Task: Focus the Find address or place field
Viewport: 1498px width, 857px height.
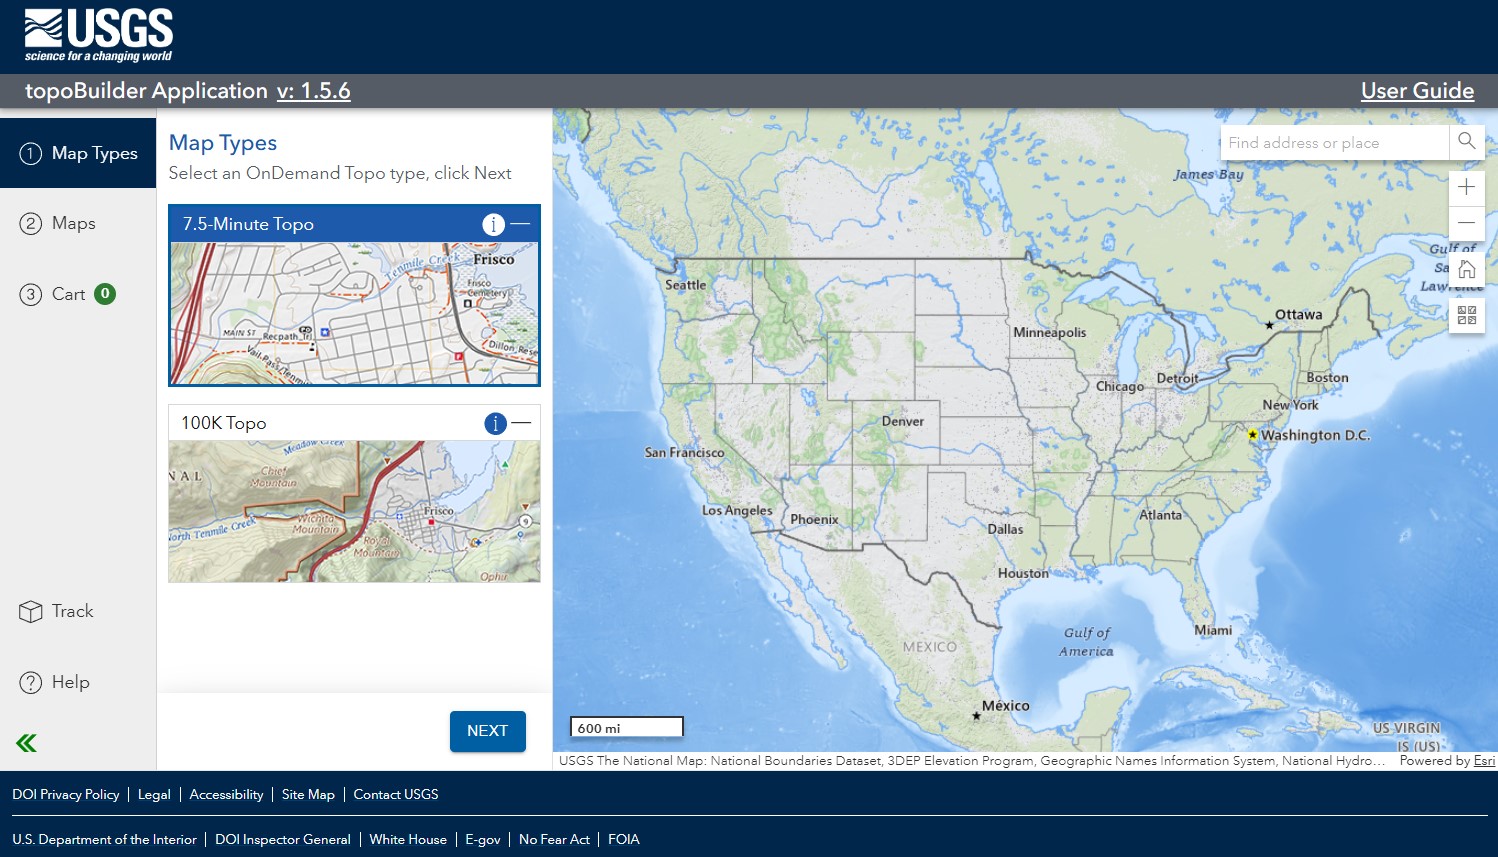Action: 1335,142
